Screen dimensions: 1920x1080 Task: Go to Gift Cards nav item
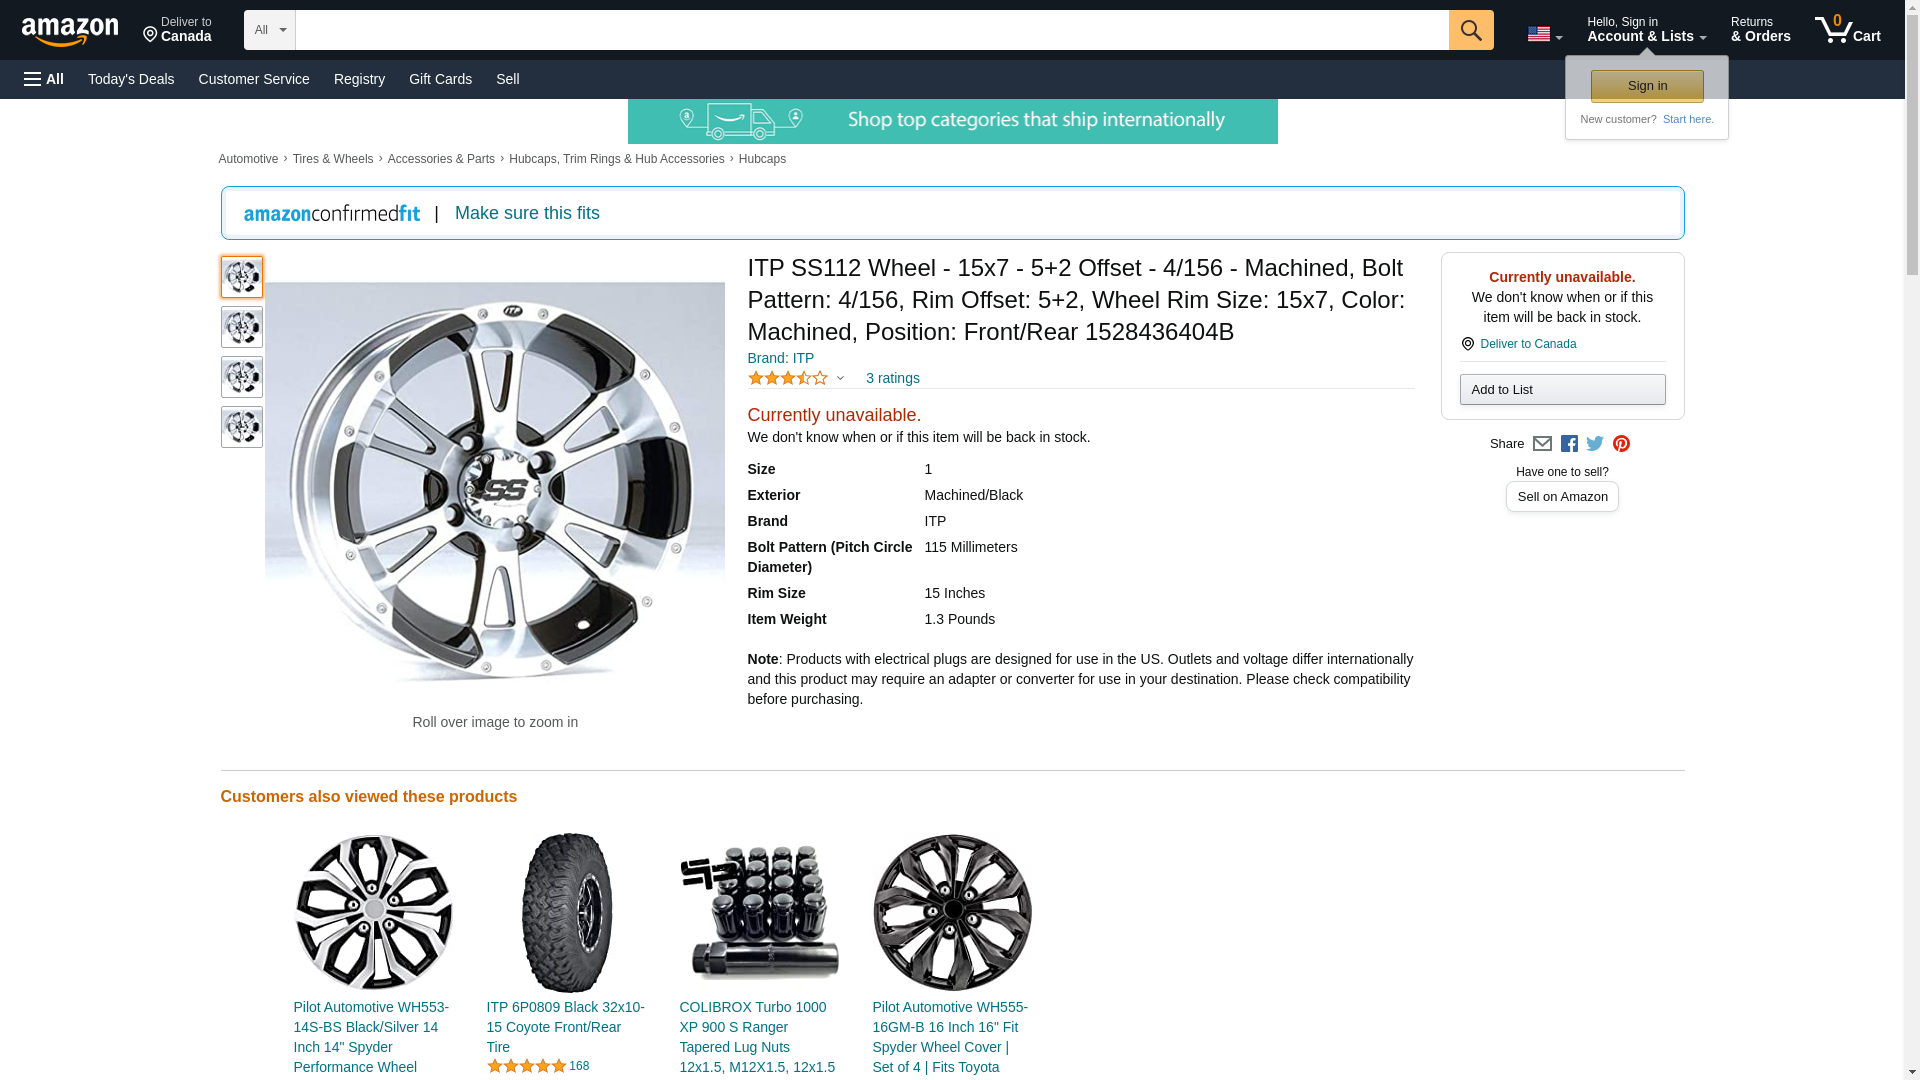click(440, 79)
